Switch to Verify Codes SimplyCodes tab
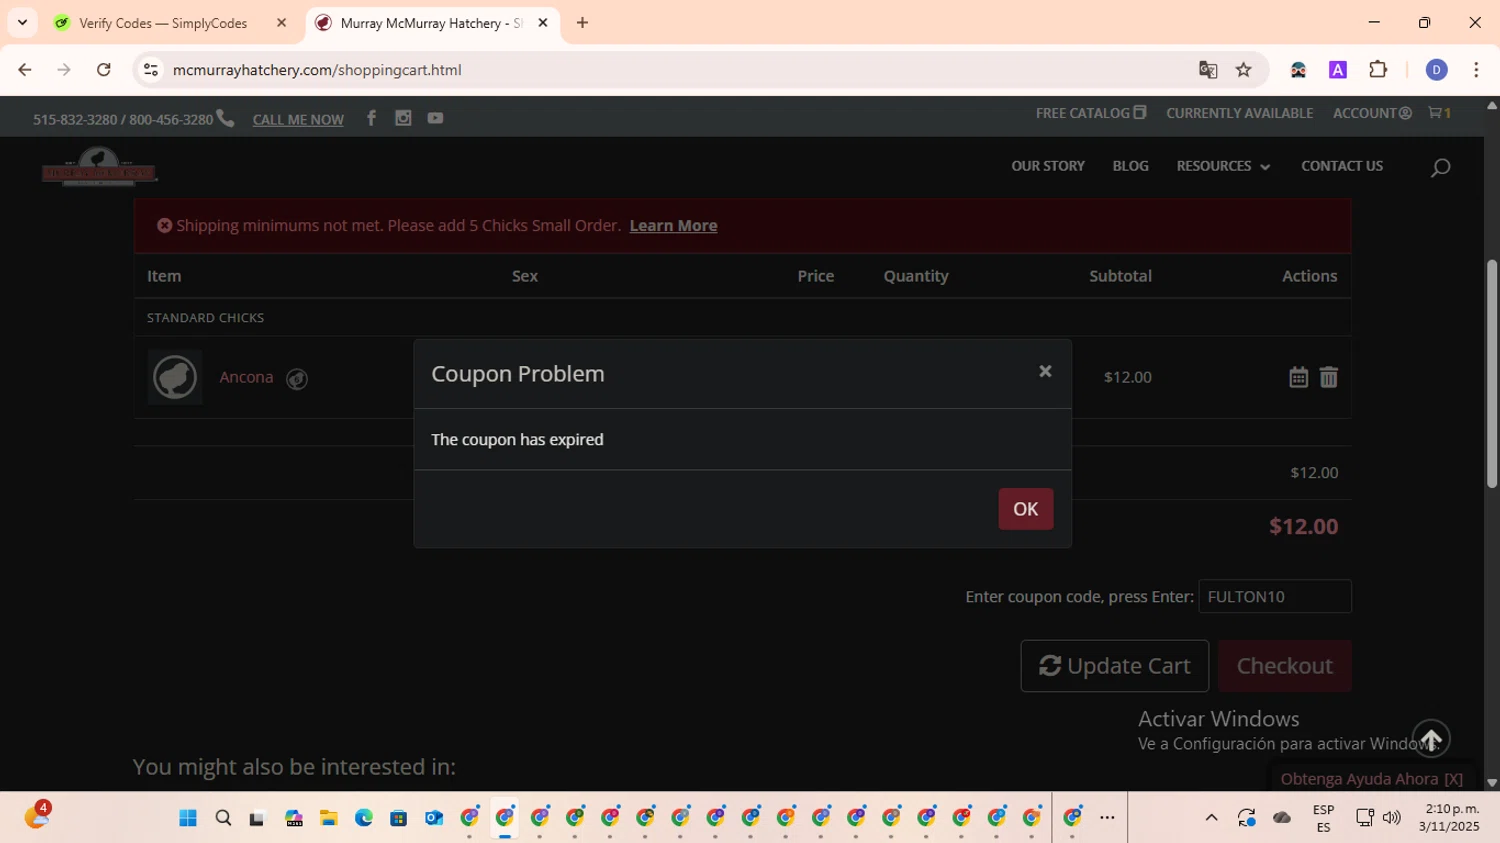Screen dimensions: 1500x843 (164, 23)
